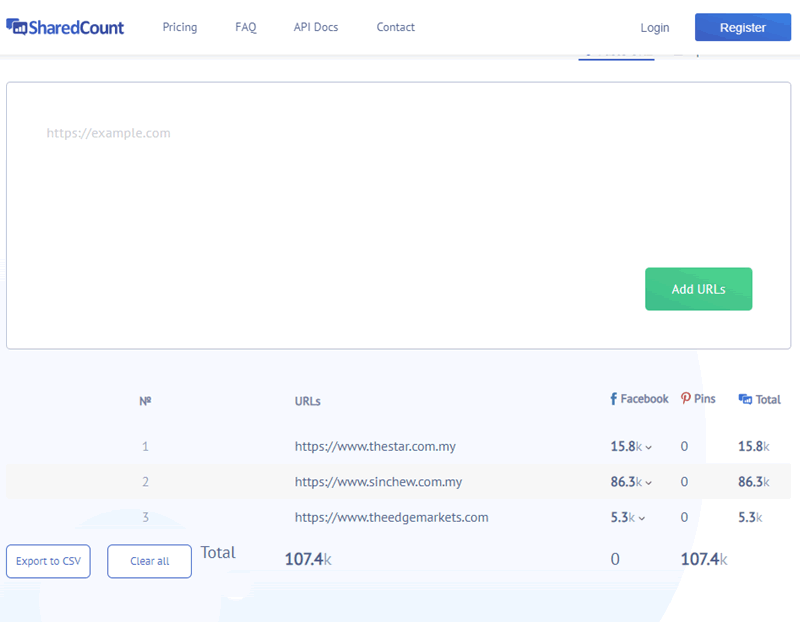Image resolution: width=800 pixels, height=622 pixels.
Task: Click the Facebook column header icon
Action: tap(614, 399)
